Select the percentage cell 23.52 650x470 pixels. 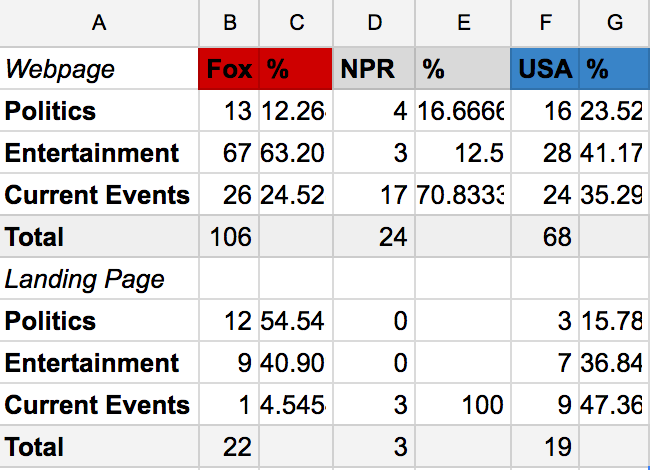tap(615, 111)
